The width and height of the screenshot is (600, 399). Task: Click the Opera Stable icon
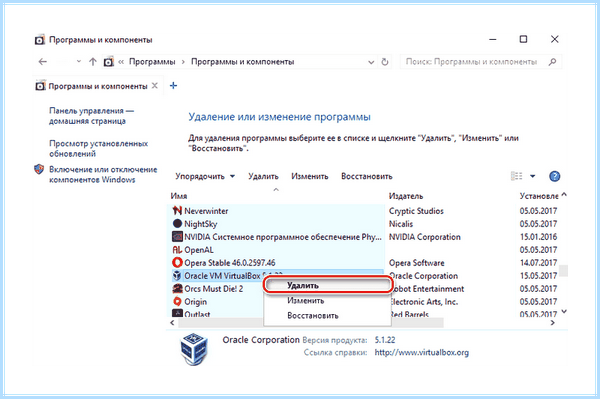click(177, 262)
